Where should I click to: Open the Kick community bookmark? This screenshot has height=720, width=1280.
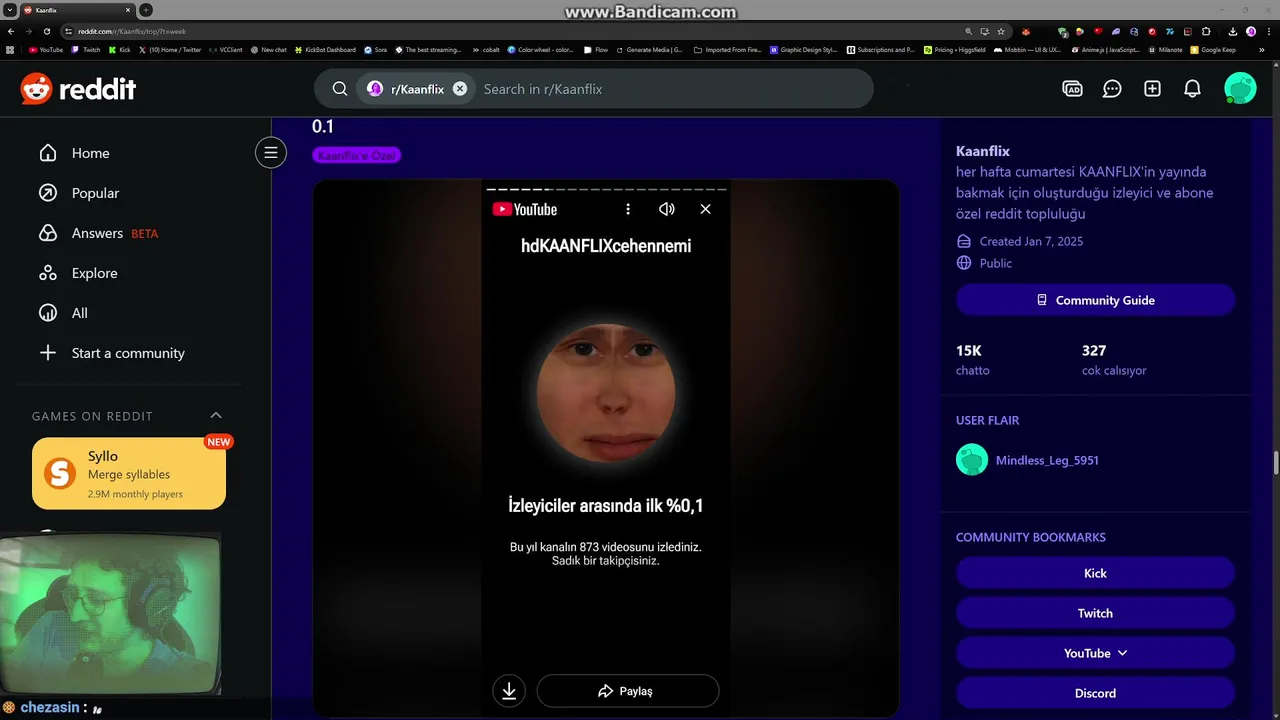point(1095,573)
